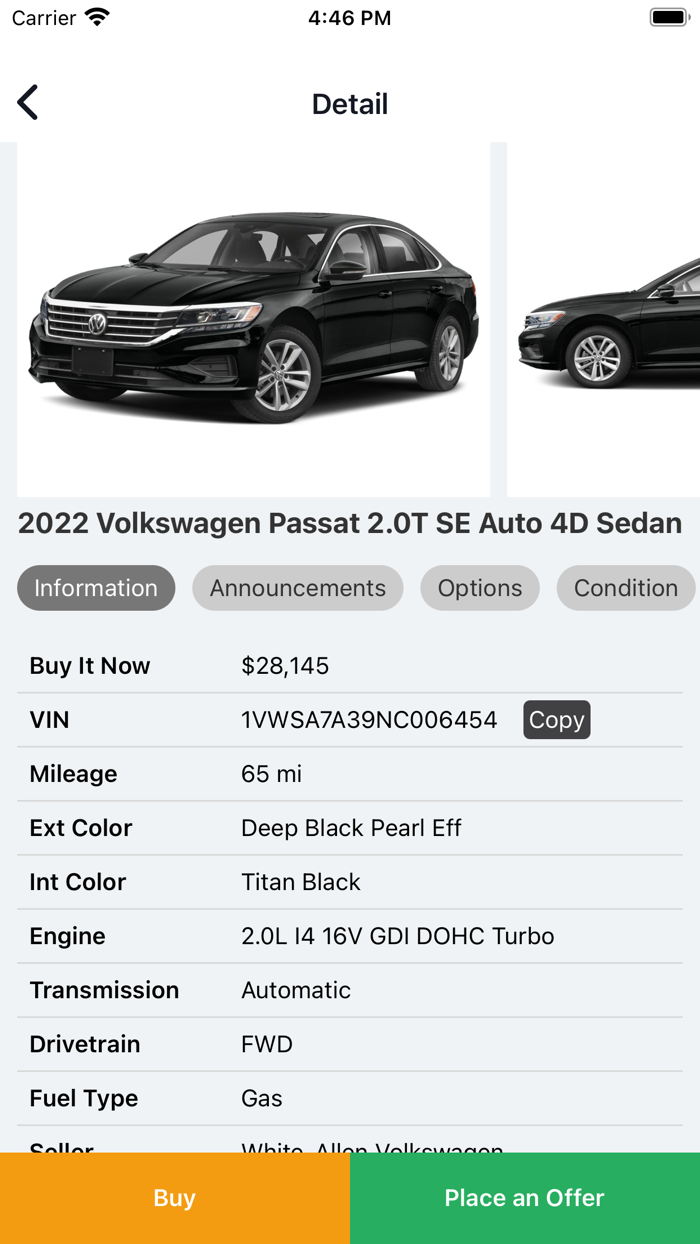Open the front view Passat photo
Viewport: 700px width, 1244px height.
click(x=254, y=320)
